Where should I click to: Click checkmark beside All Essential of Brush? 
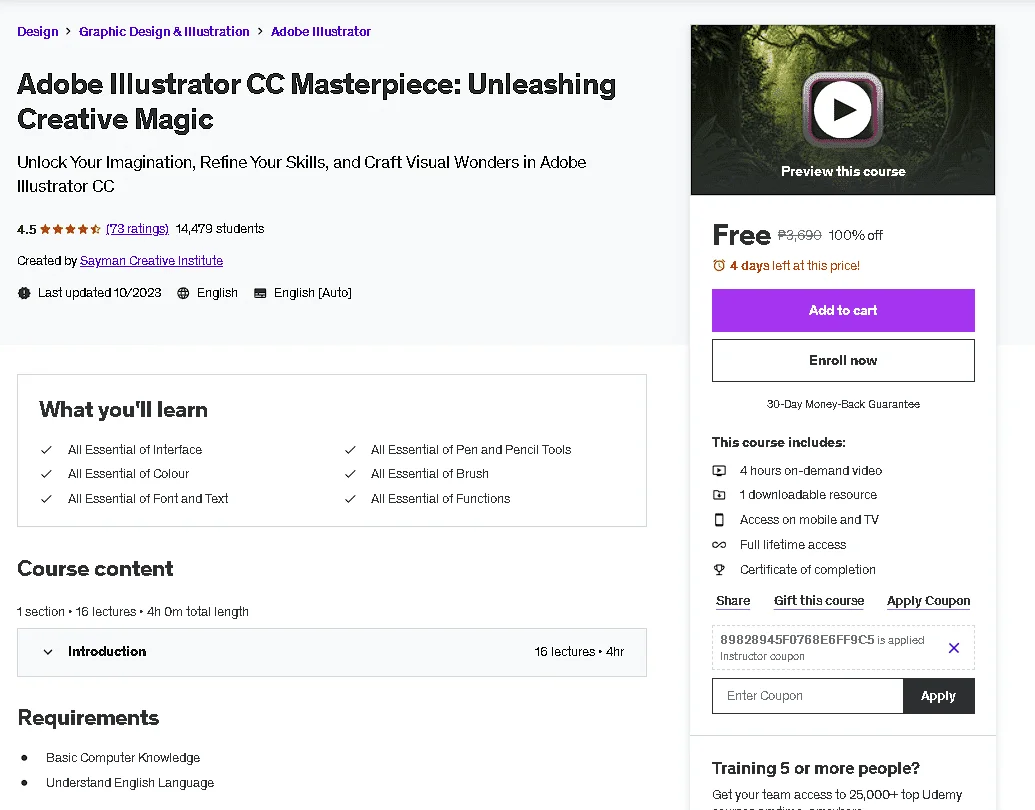point(350,474)
